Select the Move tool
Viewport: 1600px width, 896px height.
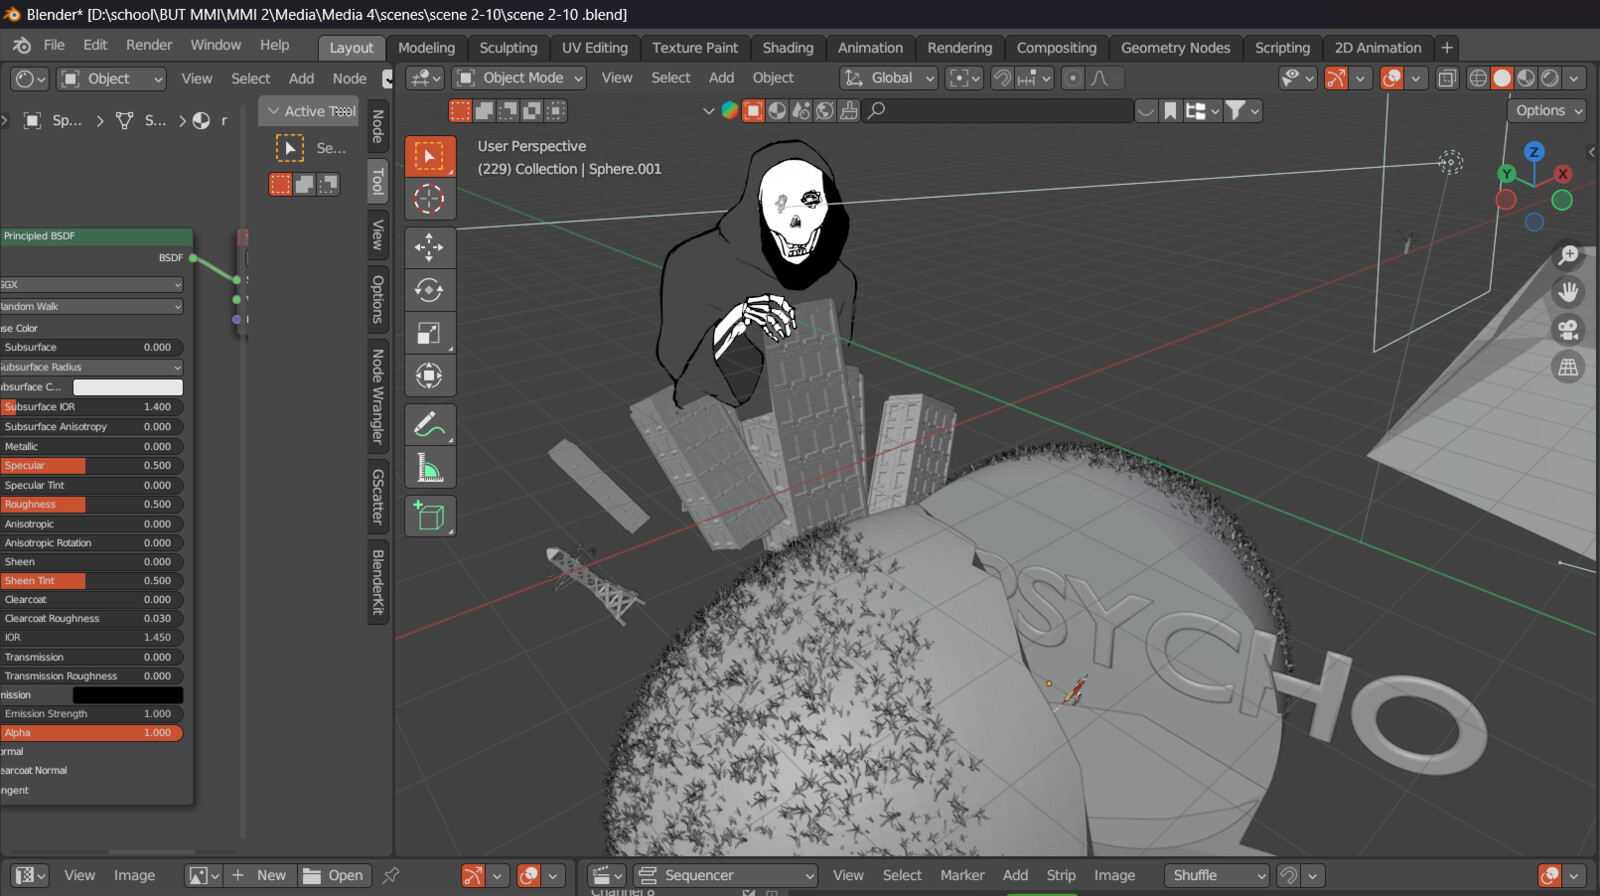coord(430,247)
